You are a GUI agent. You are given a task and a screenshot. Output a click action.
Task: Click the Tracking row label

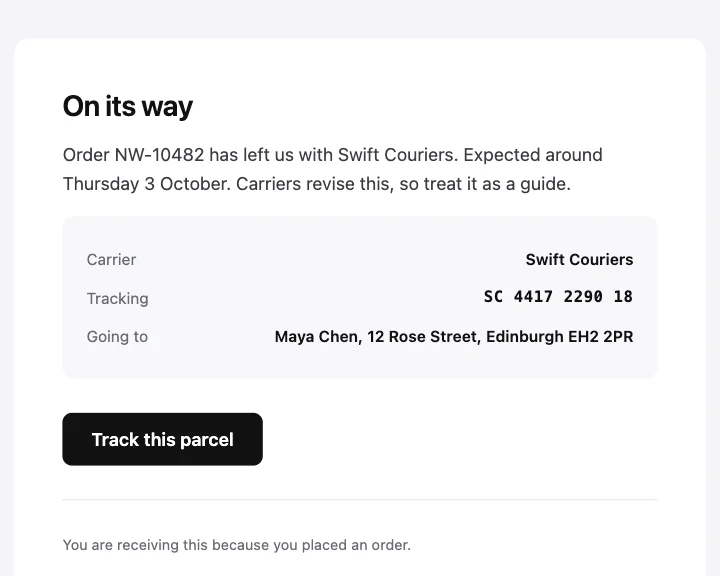(x=118, y=299)
